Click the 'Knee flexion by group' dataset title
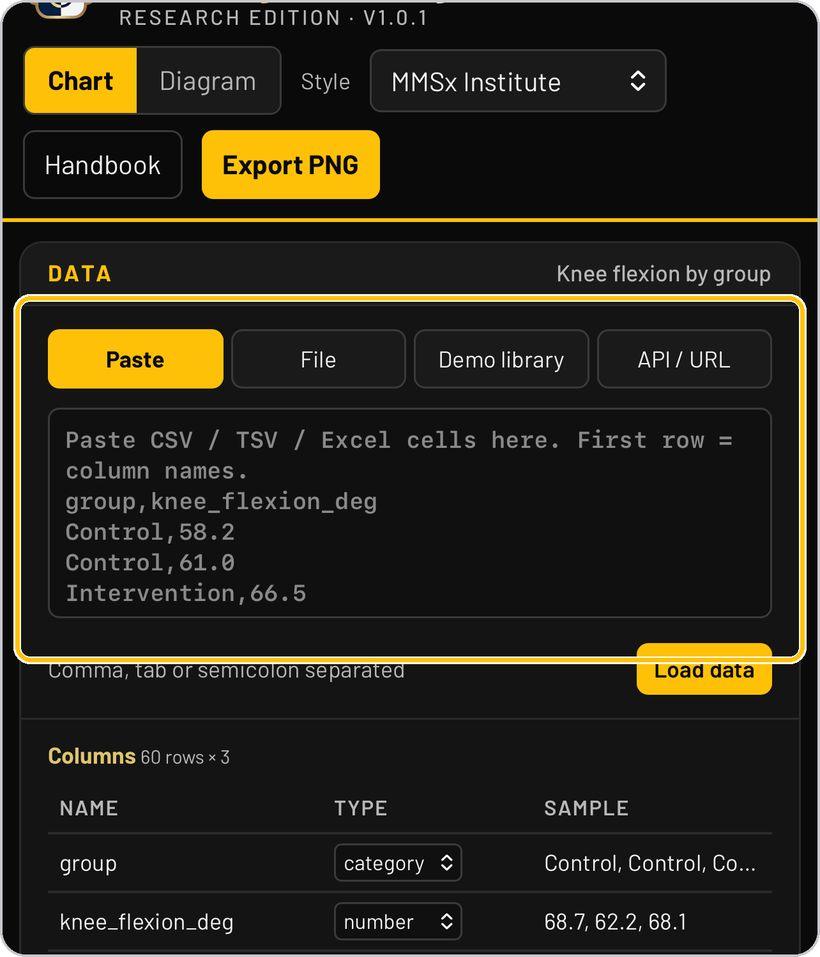820x957 pixels. 663,273
